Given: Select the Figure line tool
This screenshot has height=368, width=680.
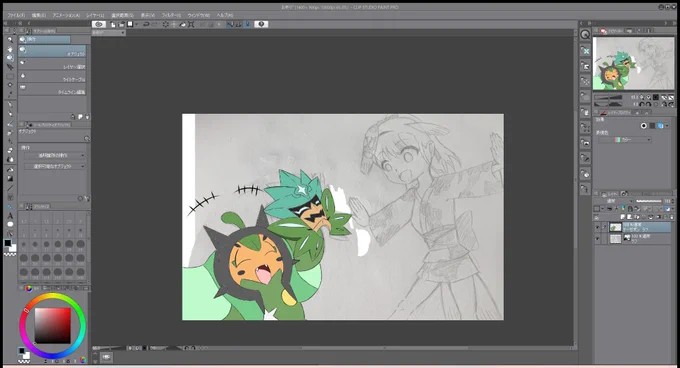Looking at the screenshot, I should point(10,188).
